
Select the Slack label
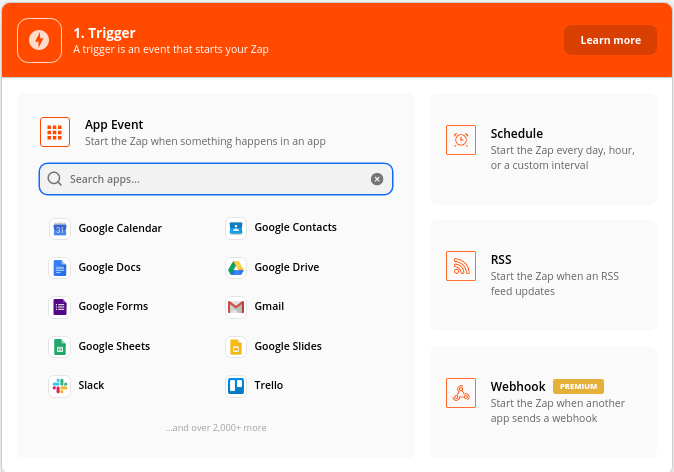pos(91,385)
